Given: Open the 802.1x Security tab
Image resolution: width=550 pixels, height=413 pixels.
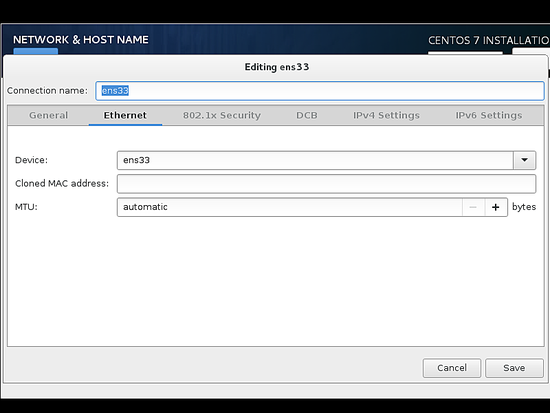Looking at the screenshot, I should click(222, 115).
